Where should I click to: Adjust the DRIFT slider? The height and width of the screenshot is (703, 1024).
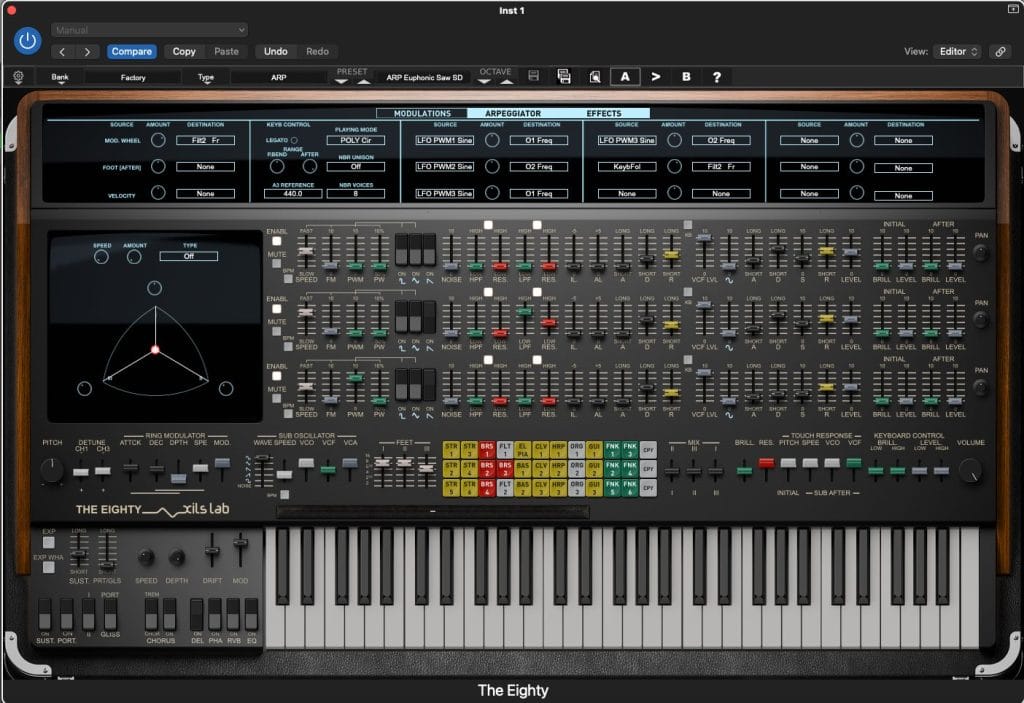212,550
